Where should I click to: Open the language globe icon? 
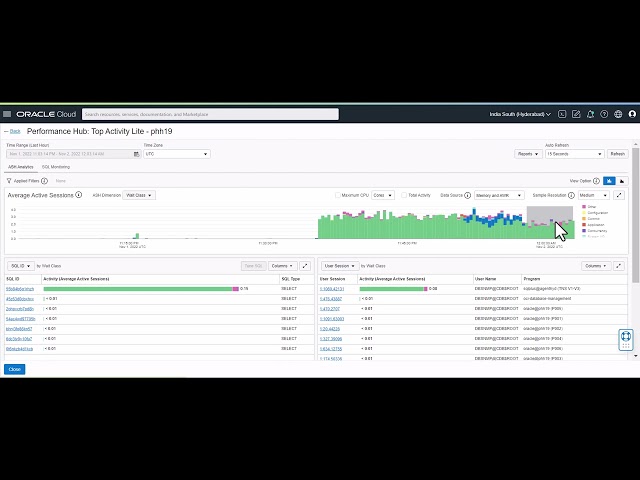618,114
